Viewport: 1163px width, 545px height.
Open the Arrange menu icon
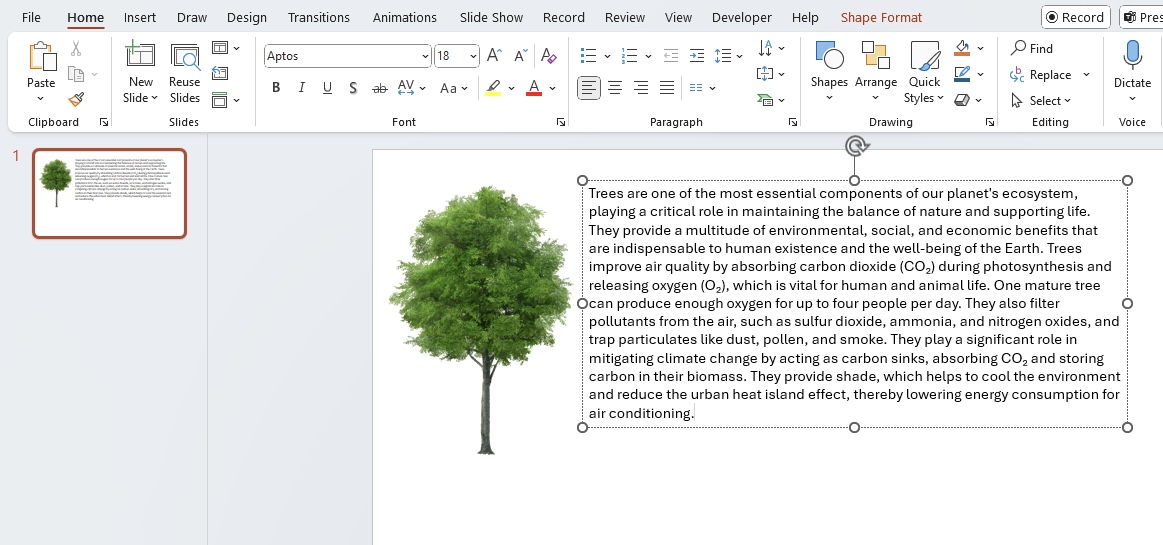876,56
